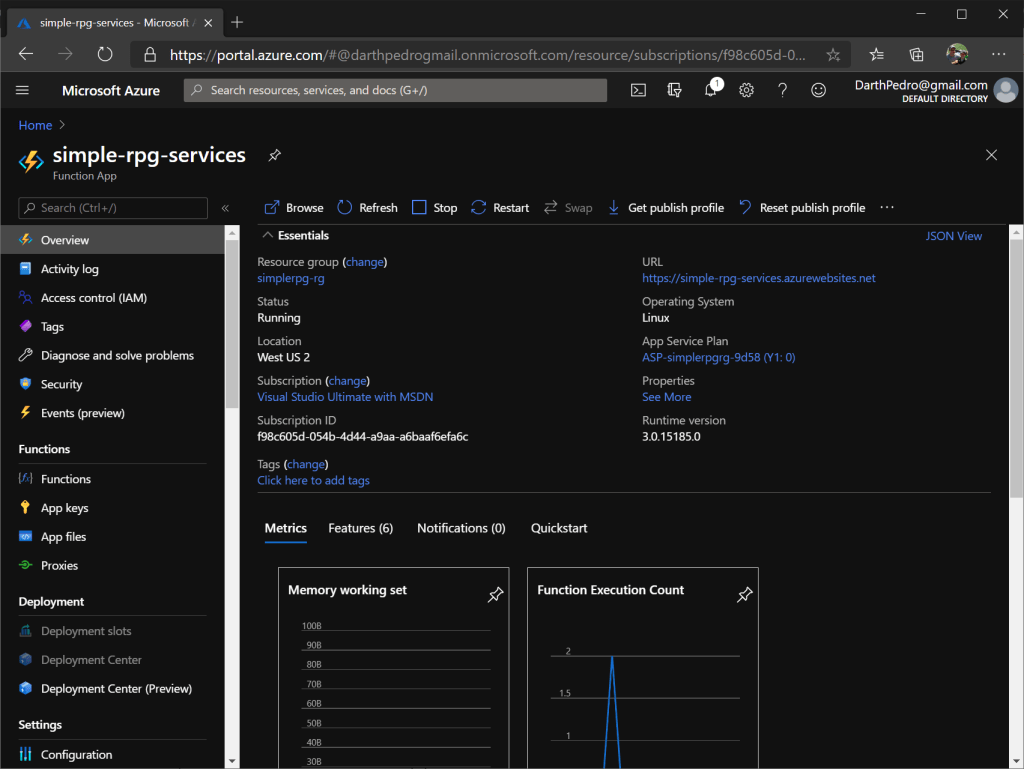Pin the Function Execution Count chart
The height and width of the screenshot is (769, 1024).
point(744,595)
